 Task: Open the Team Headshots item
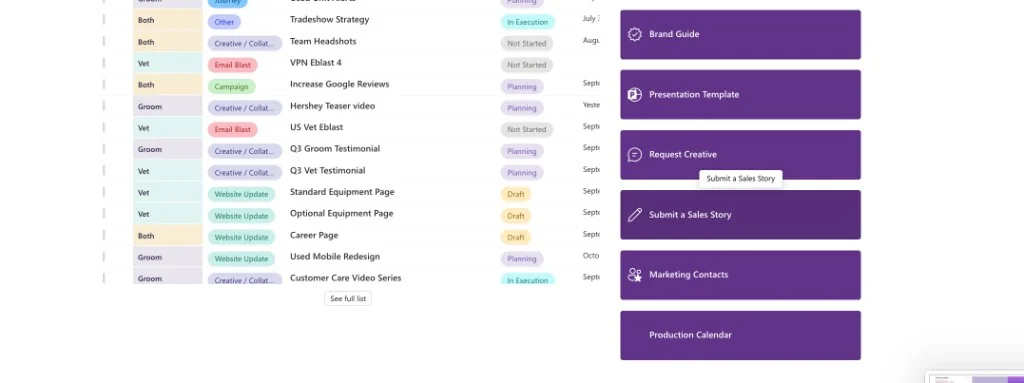[x=323, y=41]
